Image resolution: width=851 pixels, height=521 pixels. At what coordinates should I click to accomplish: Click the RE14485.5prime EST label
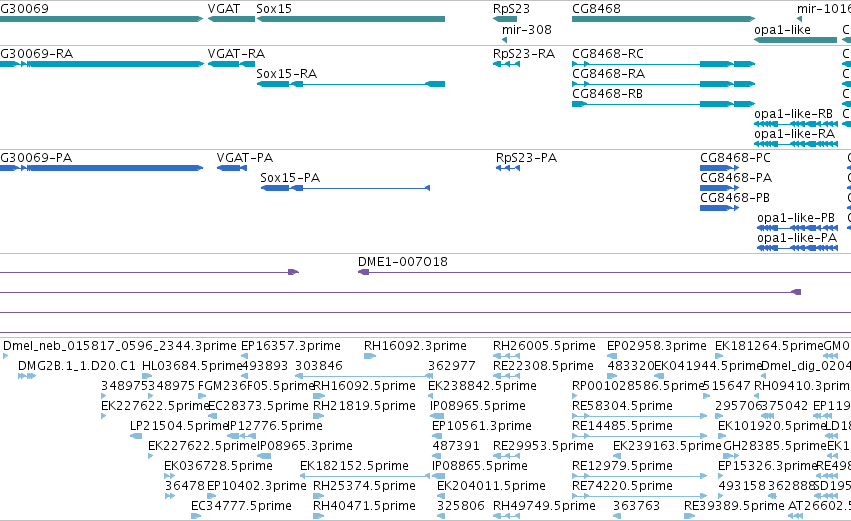(x=623, y=426)
